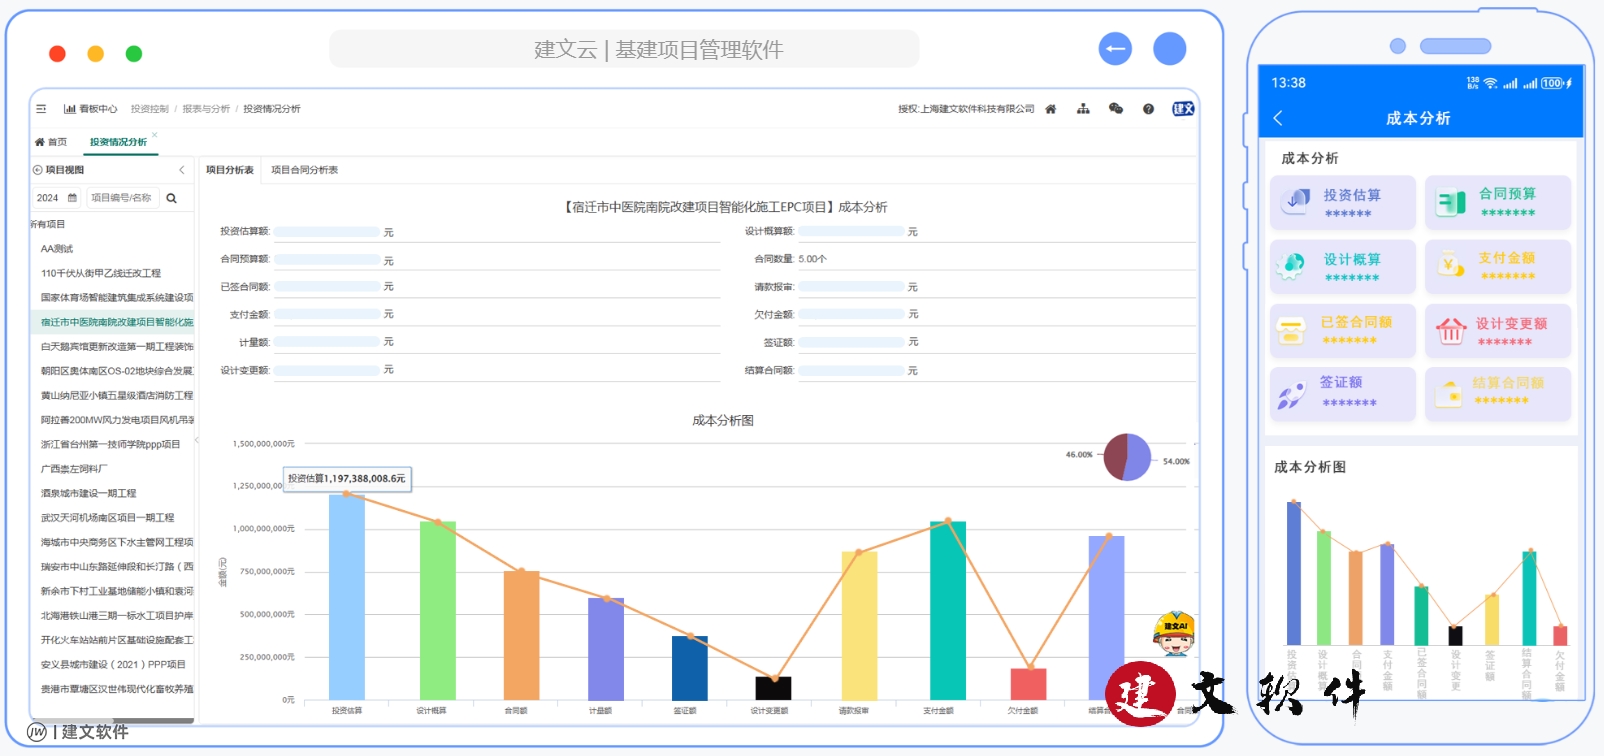This screenshot has height=756, width=1604.
Task: Collapse the 项目视图 panel with chevron
Action: tap(182, 170)
